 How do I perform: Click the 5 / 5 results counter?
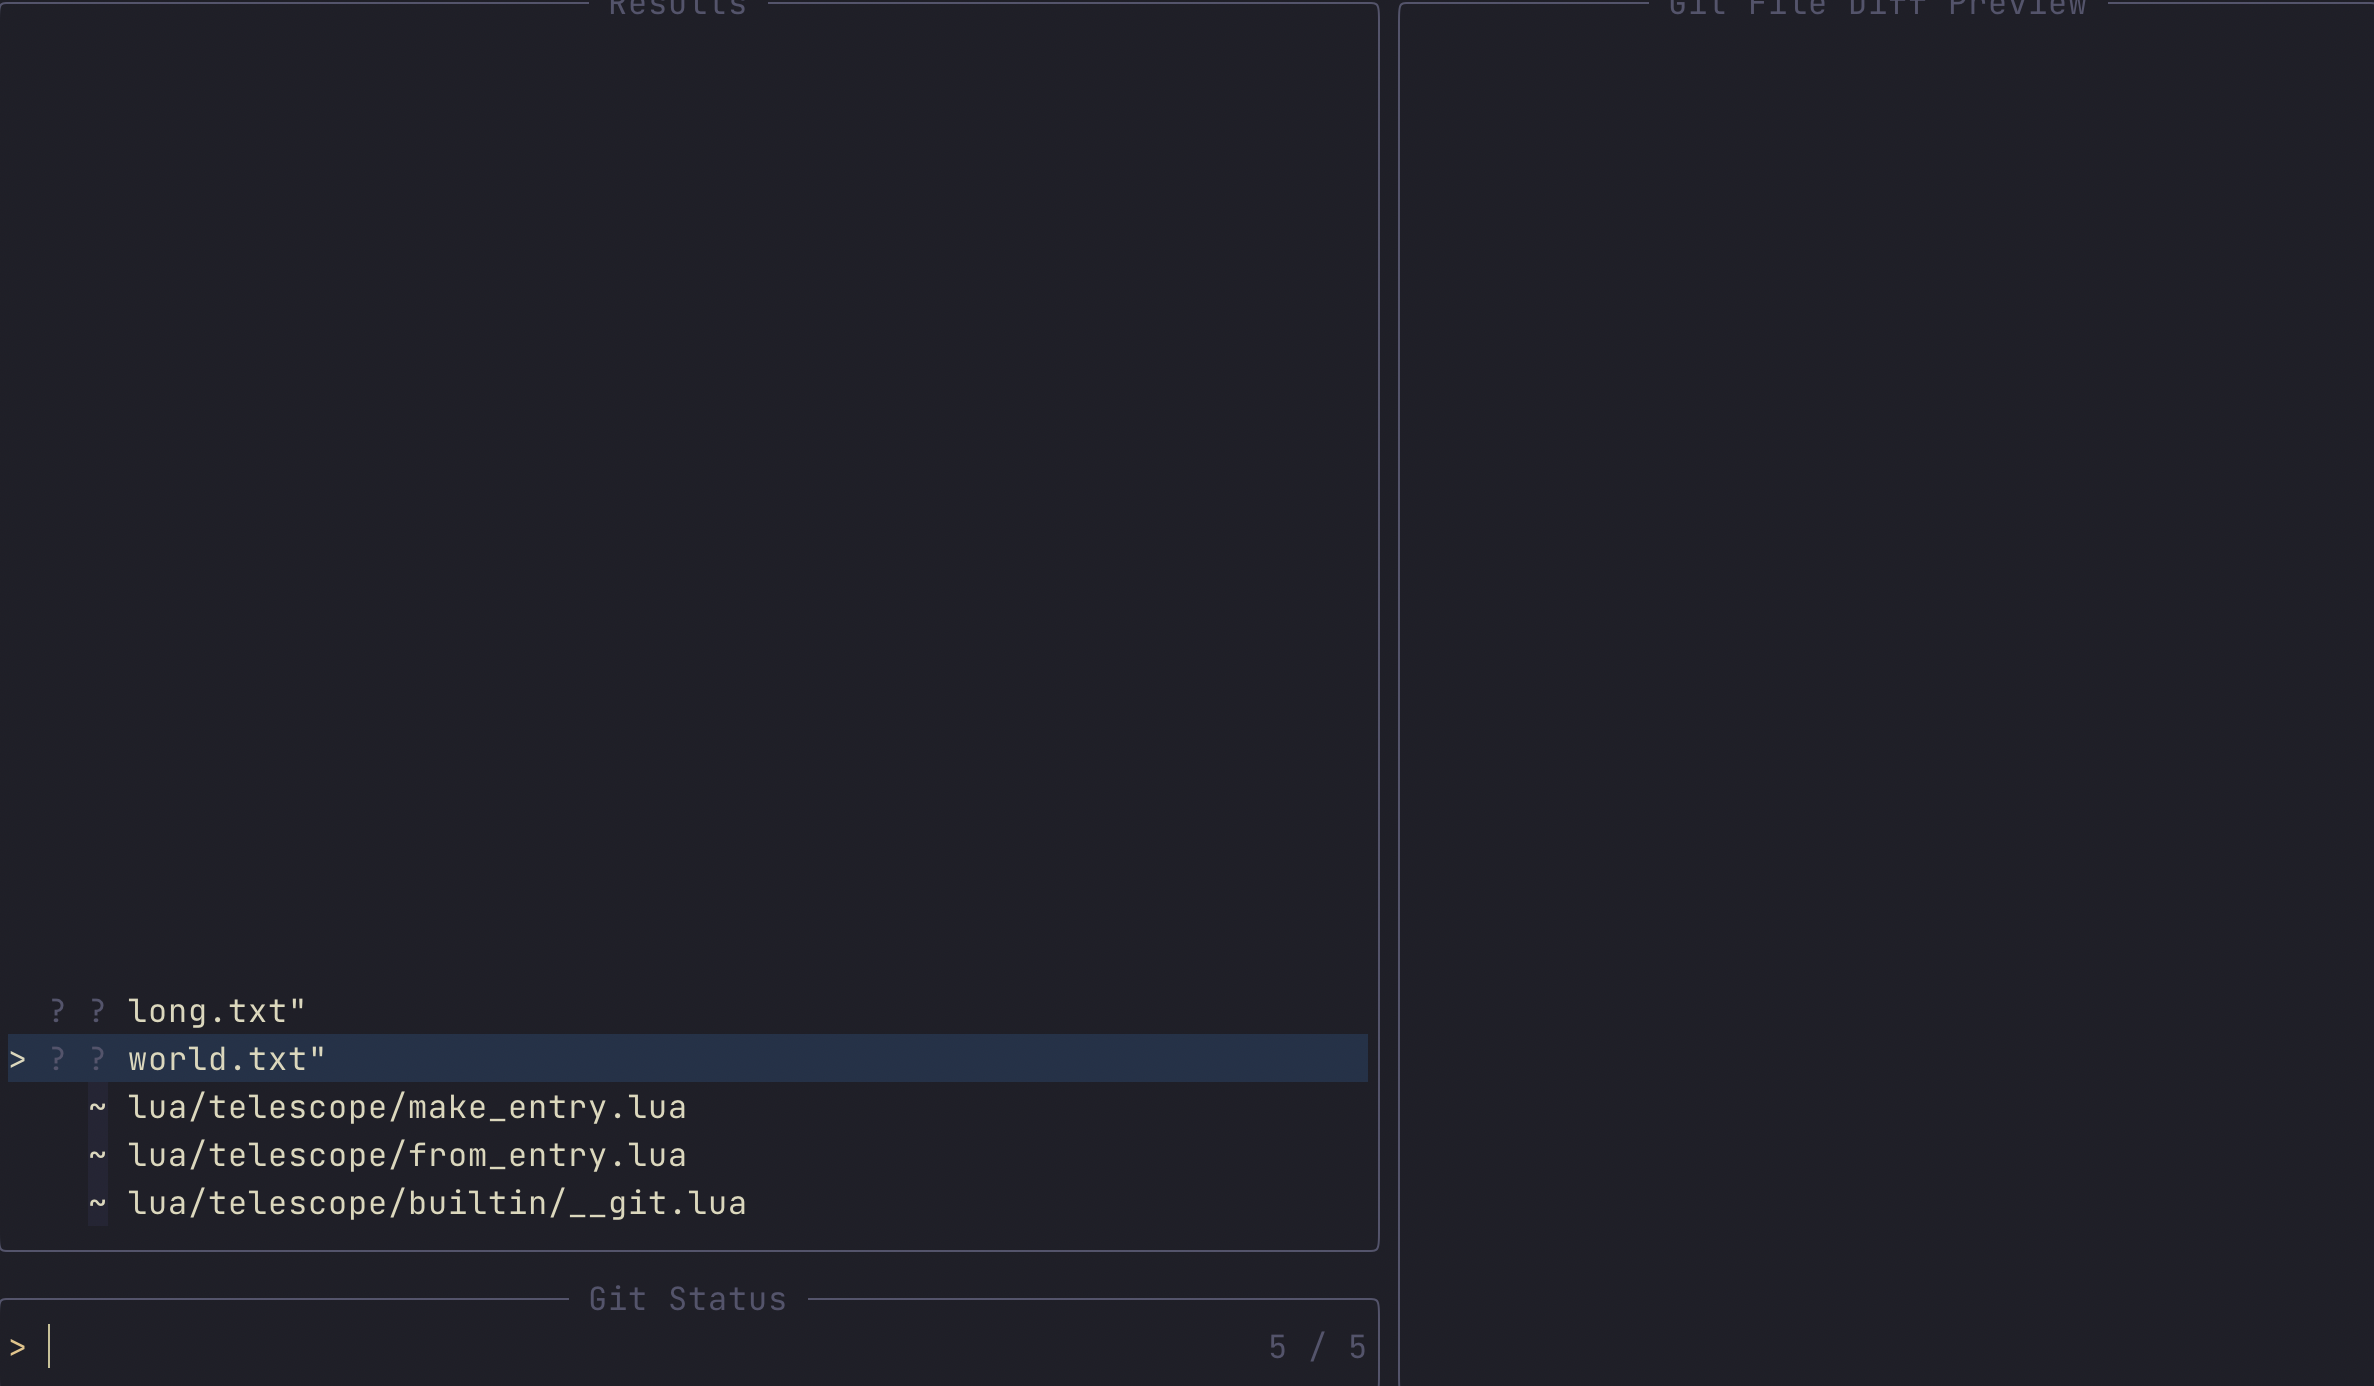(1319, 1345)
